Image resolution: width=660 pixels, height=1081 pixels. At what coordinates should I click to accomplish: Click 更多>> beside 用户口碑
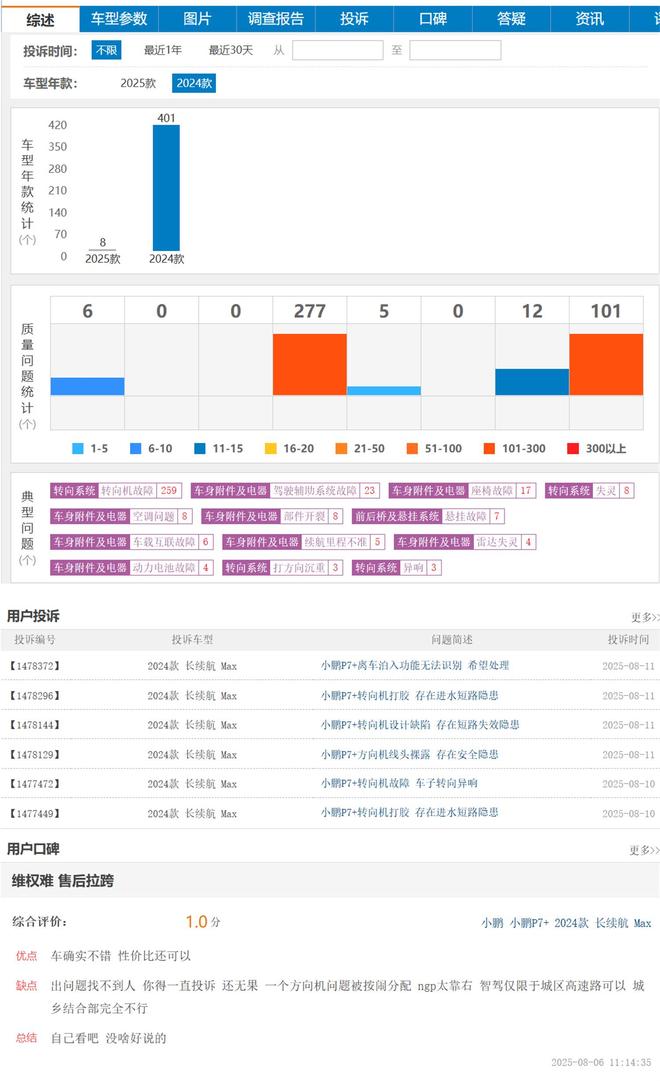(x=644, y=851)
